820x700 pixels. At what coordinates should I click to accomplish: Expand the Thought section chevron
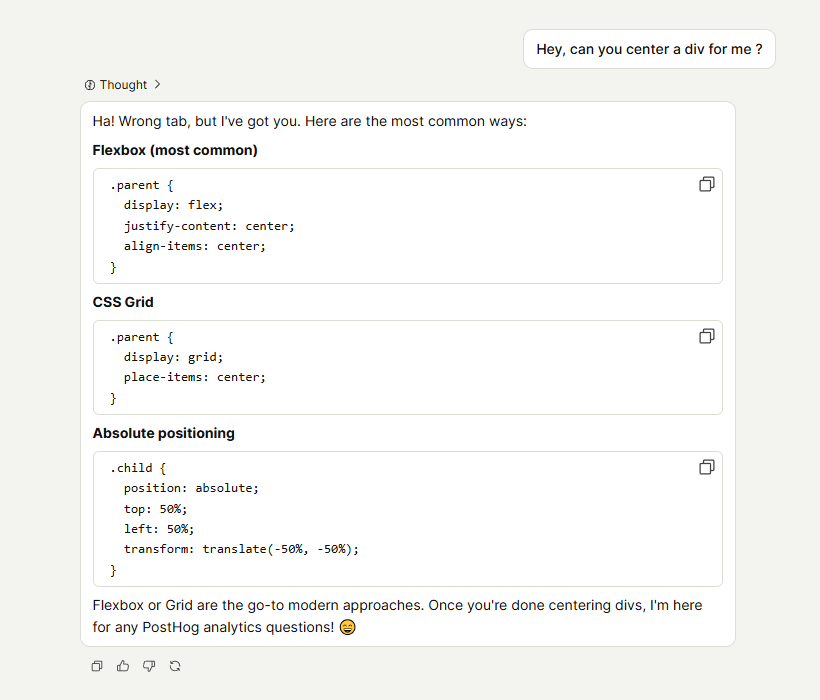[157, 84]
